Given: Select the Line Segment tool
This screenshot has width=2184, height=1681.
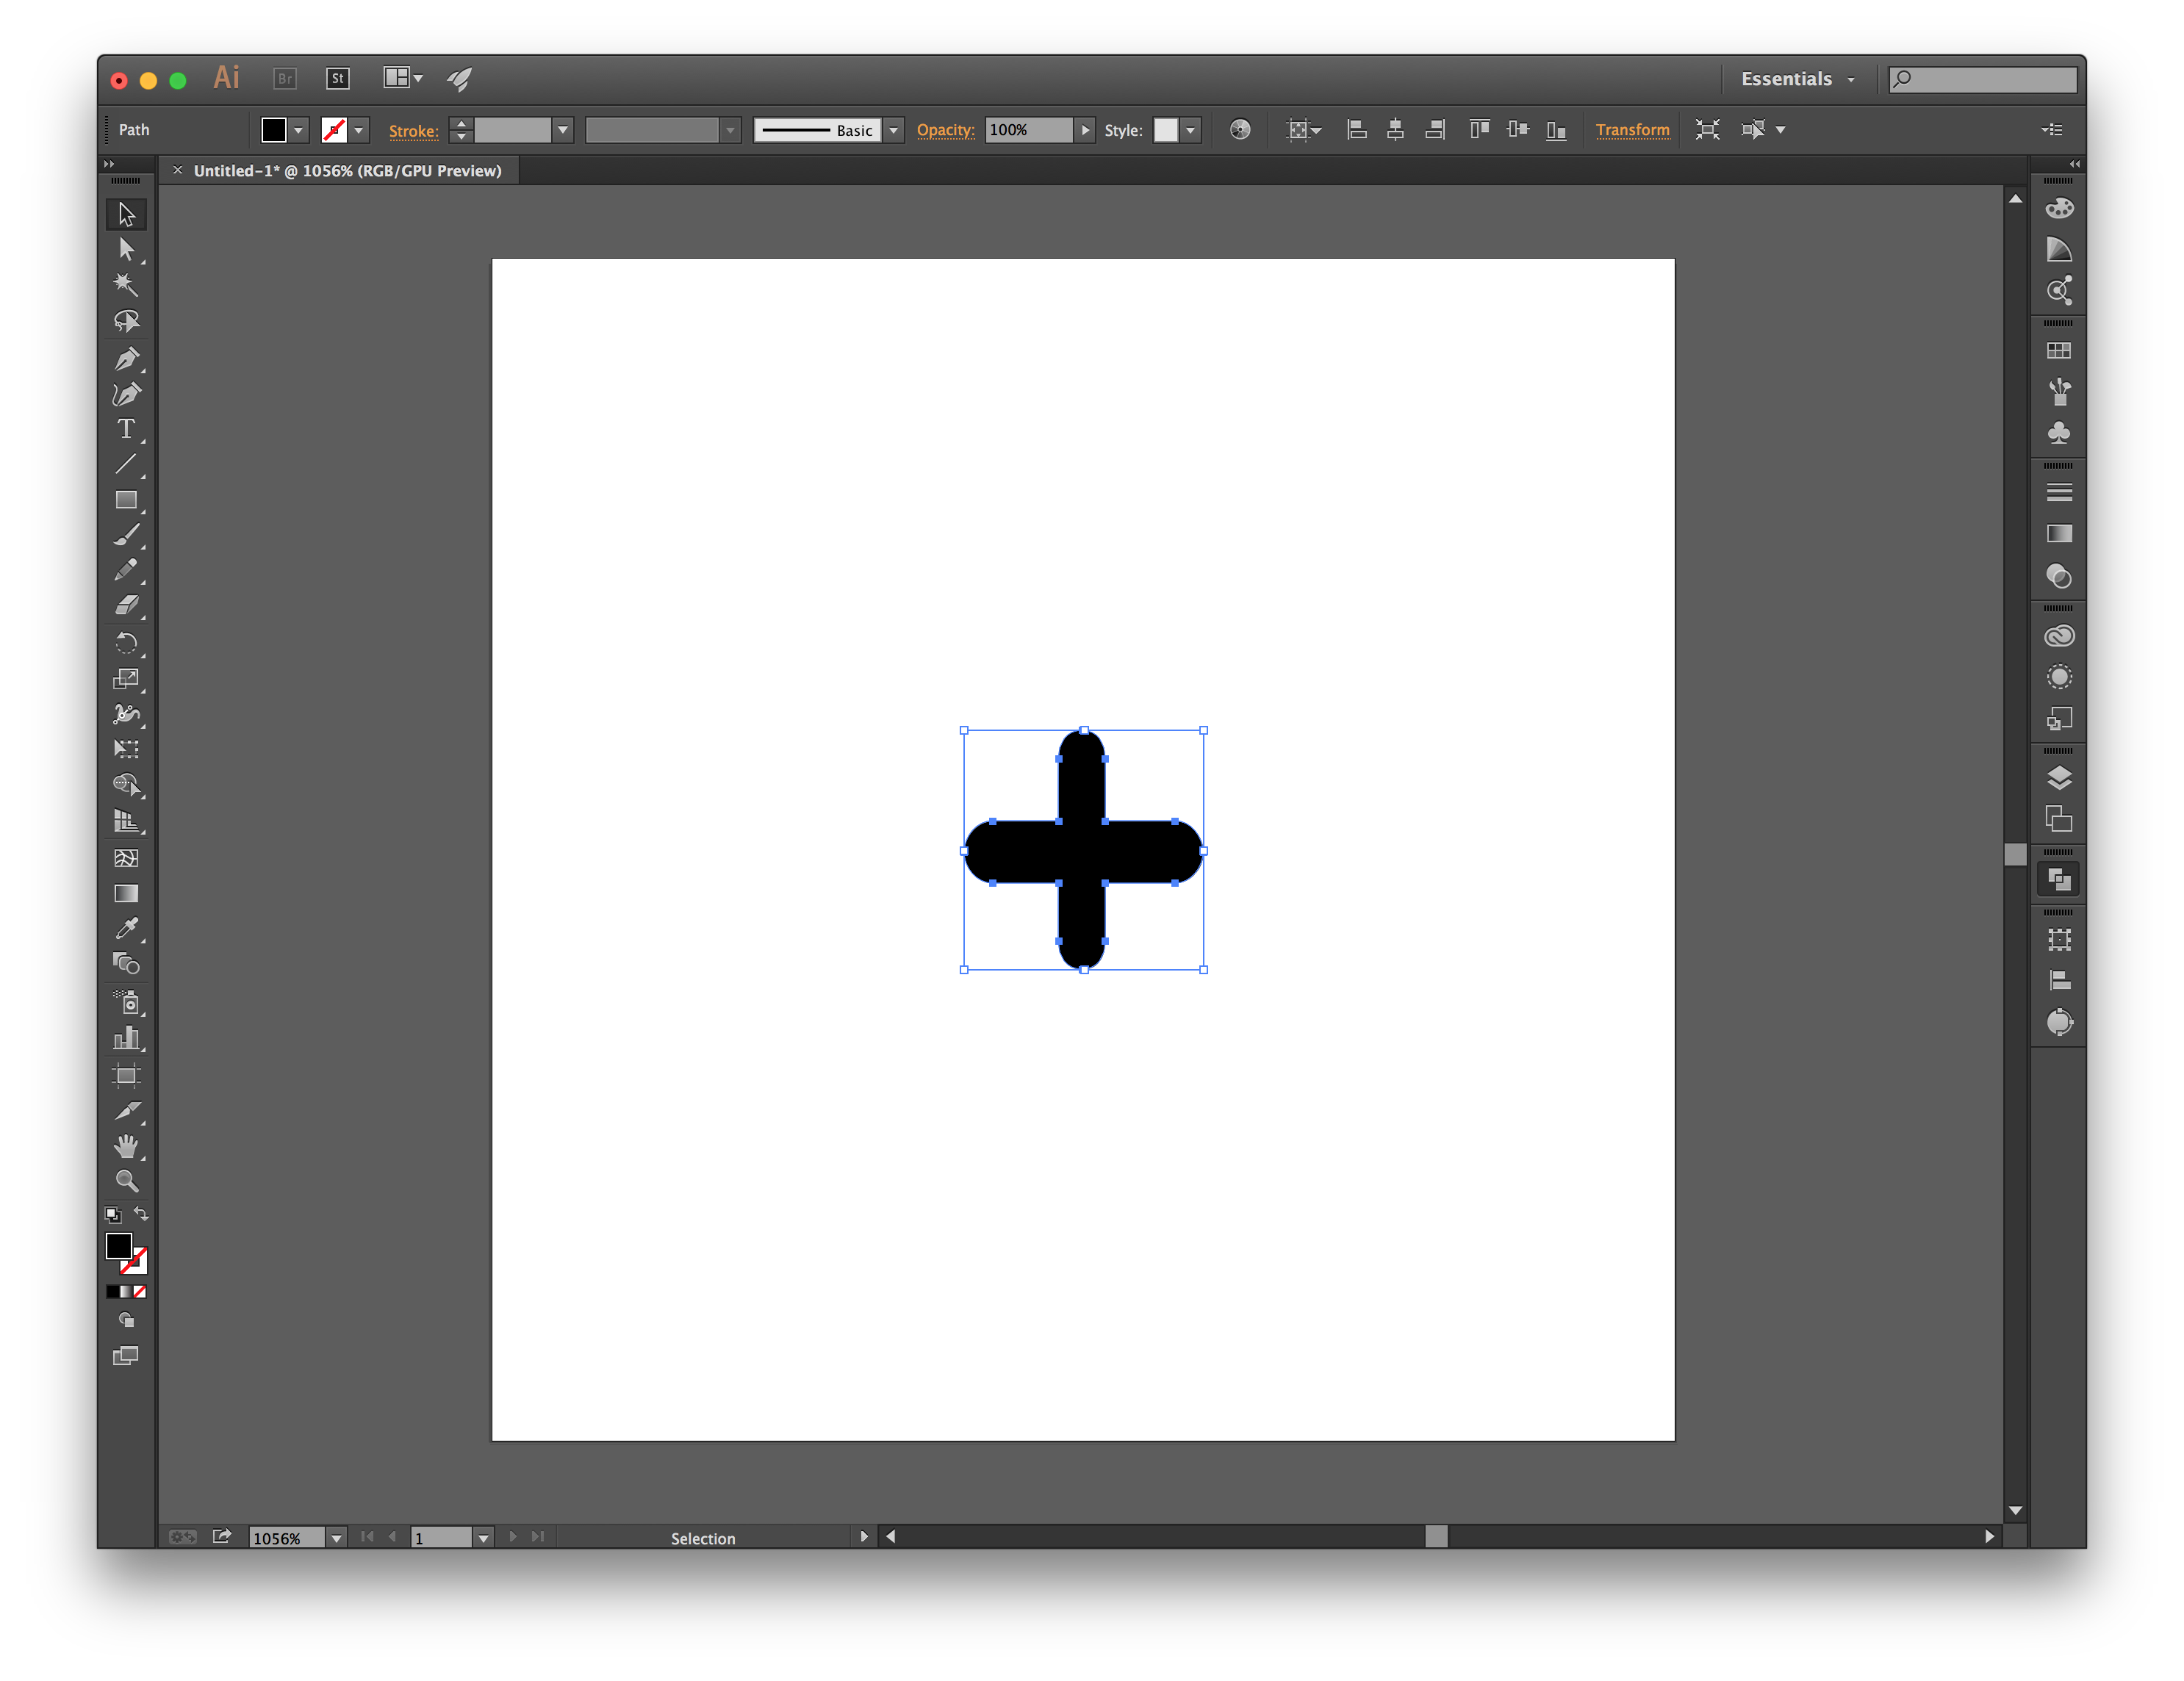Looking at the screenshot, I should pyautogui.click(x=126, y=464).
